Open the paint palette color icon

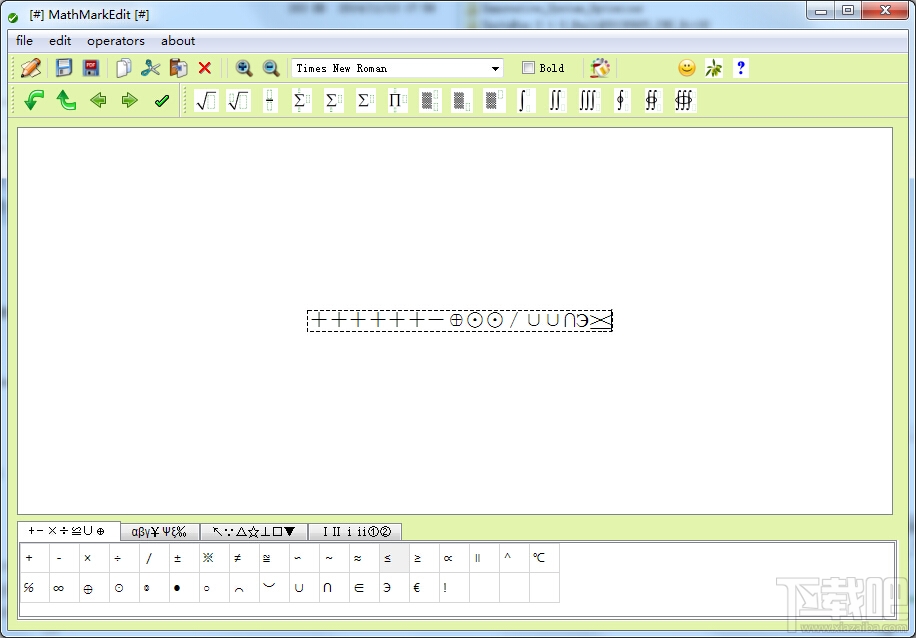click(x=599, y=68)
